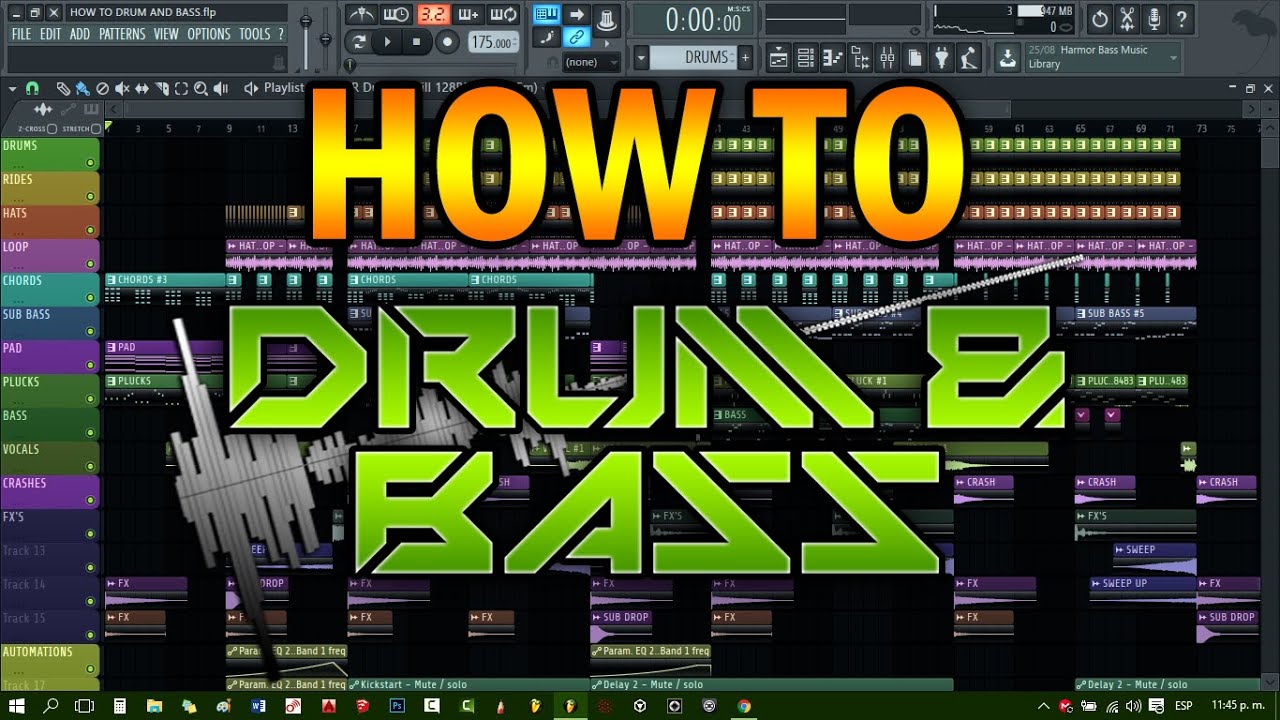Toggle the link icon for multilink controllers

tap(575, 37)
